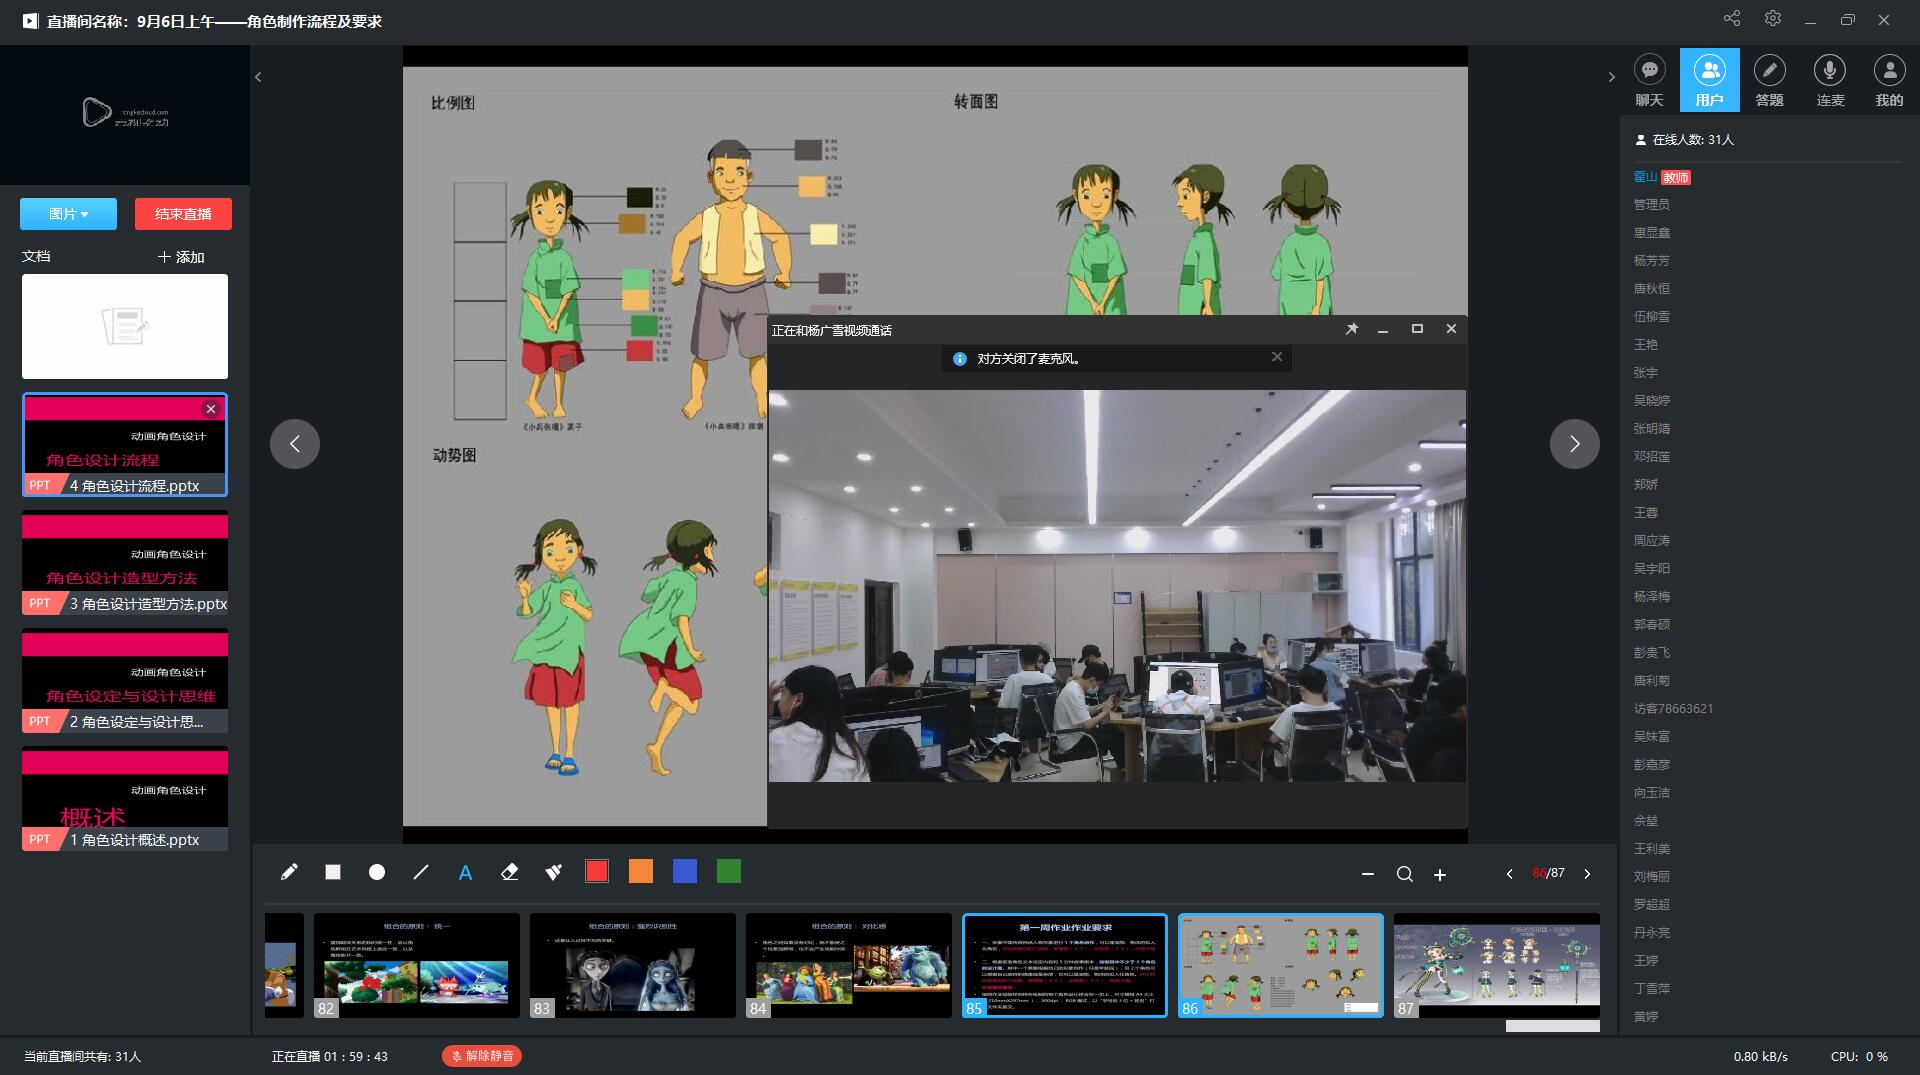Open slide thumbnail 87
The height and width of the screenshot is (1075, 1920).
coord(1497,965)
